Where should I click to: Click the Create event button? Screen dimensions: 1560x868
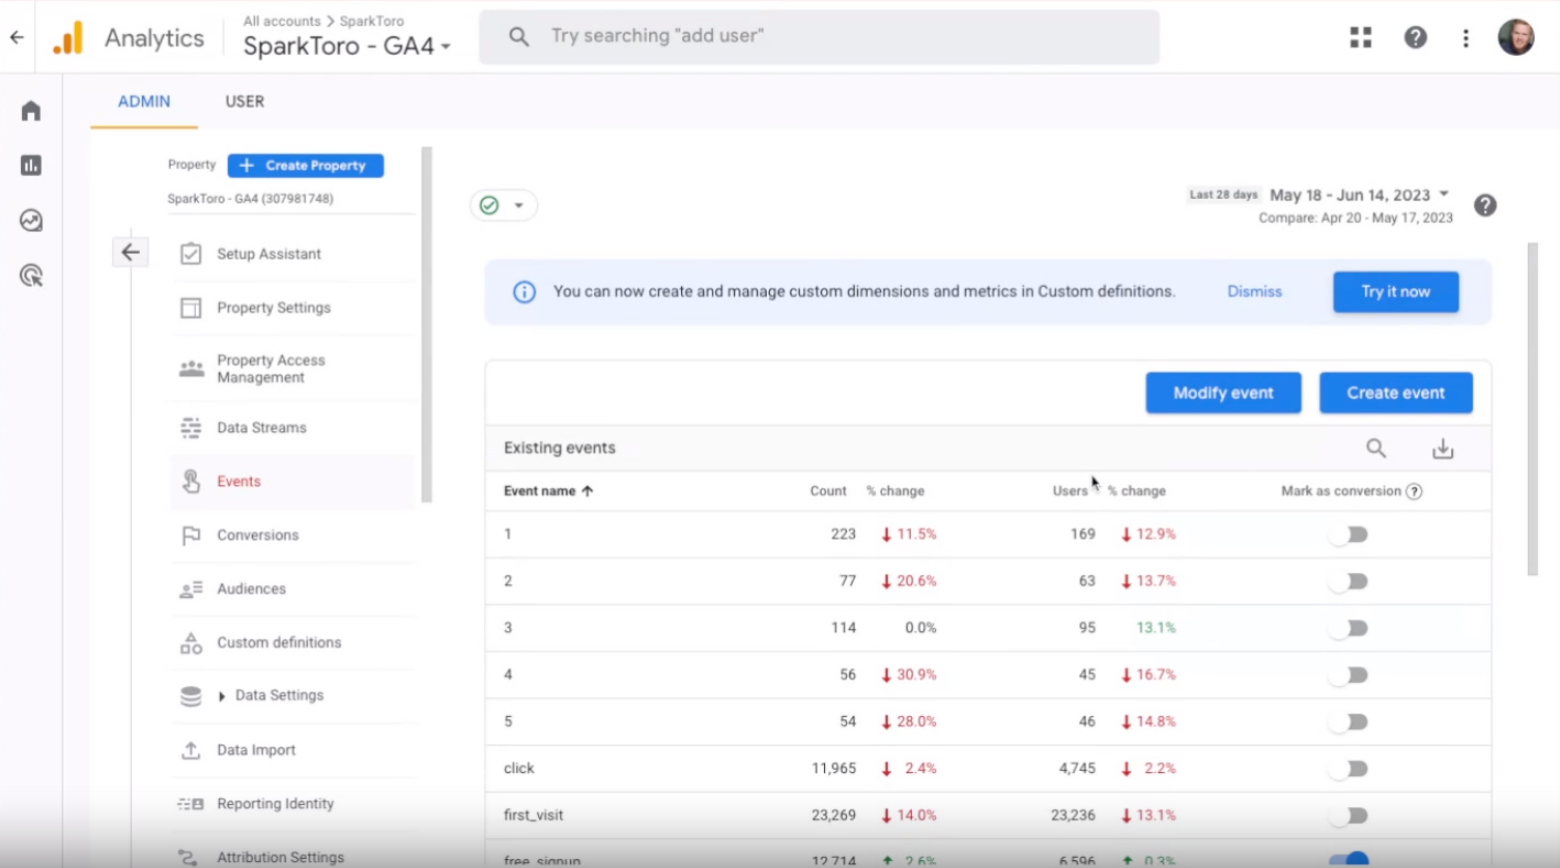[1395, 393]
